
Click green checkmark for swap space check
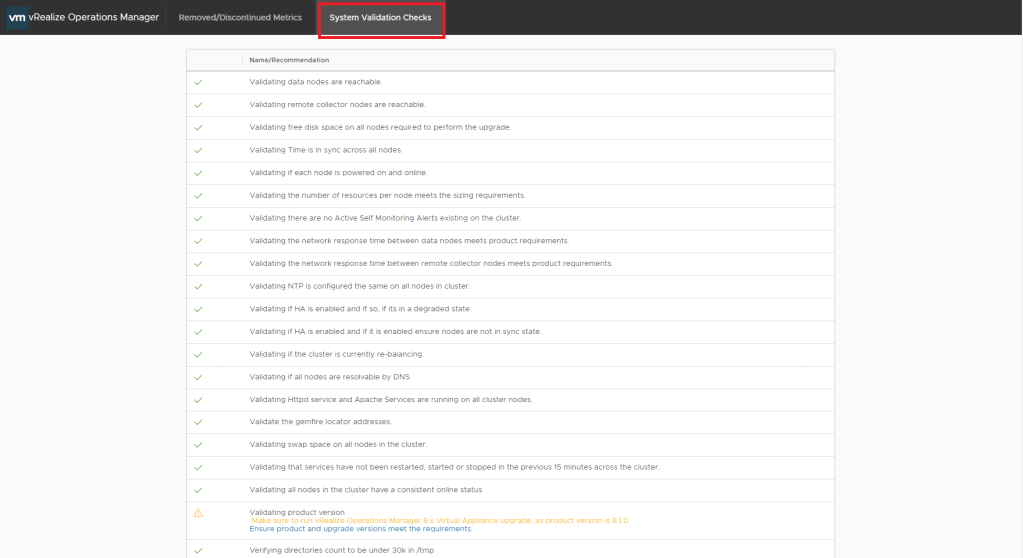tap(198, 445)
